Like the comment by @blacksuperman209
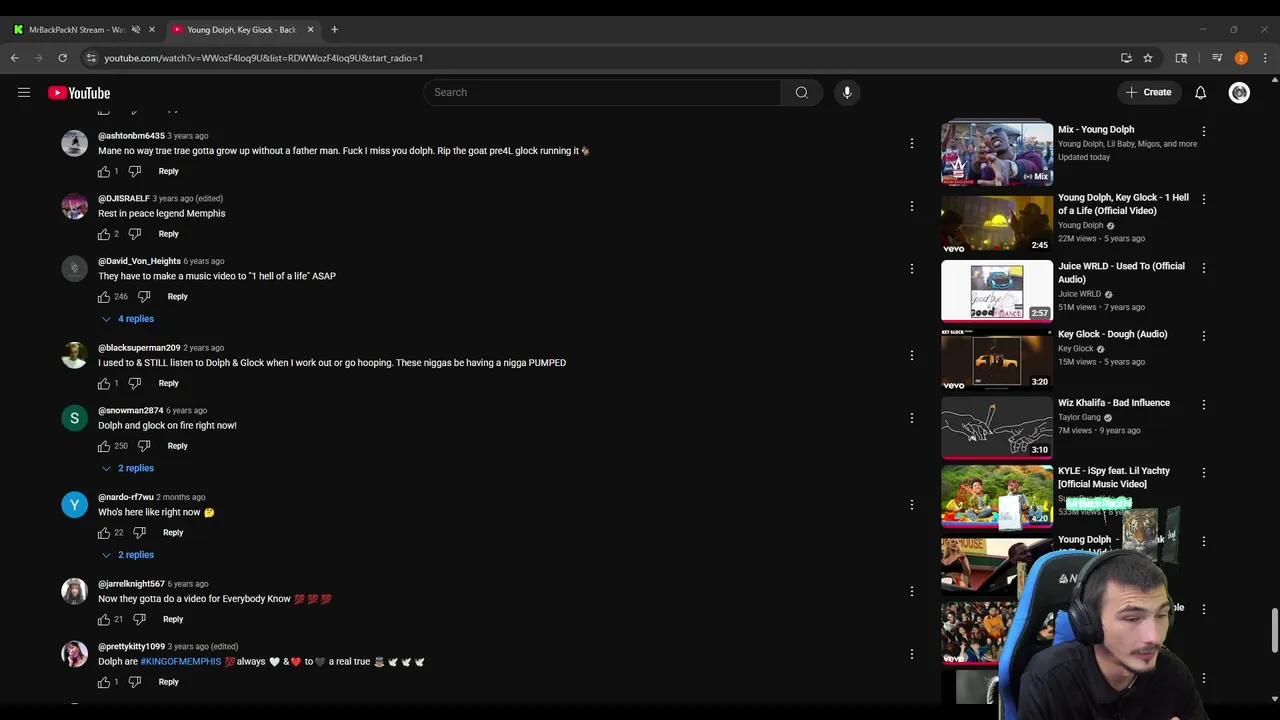 pyautogui.click(x=104, y=383)
